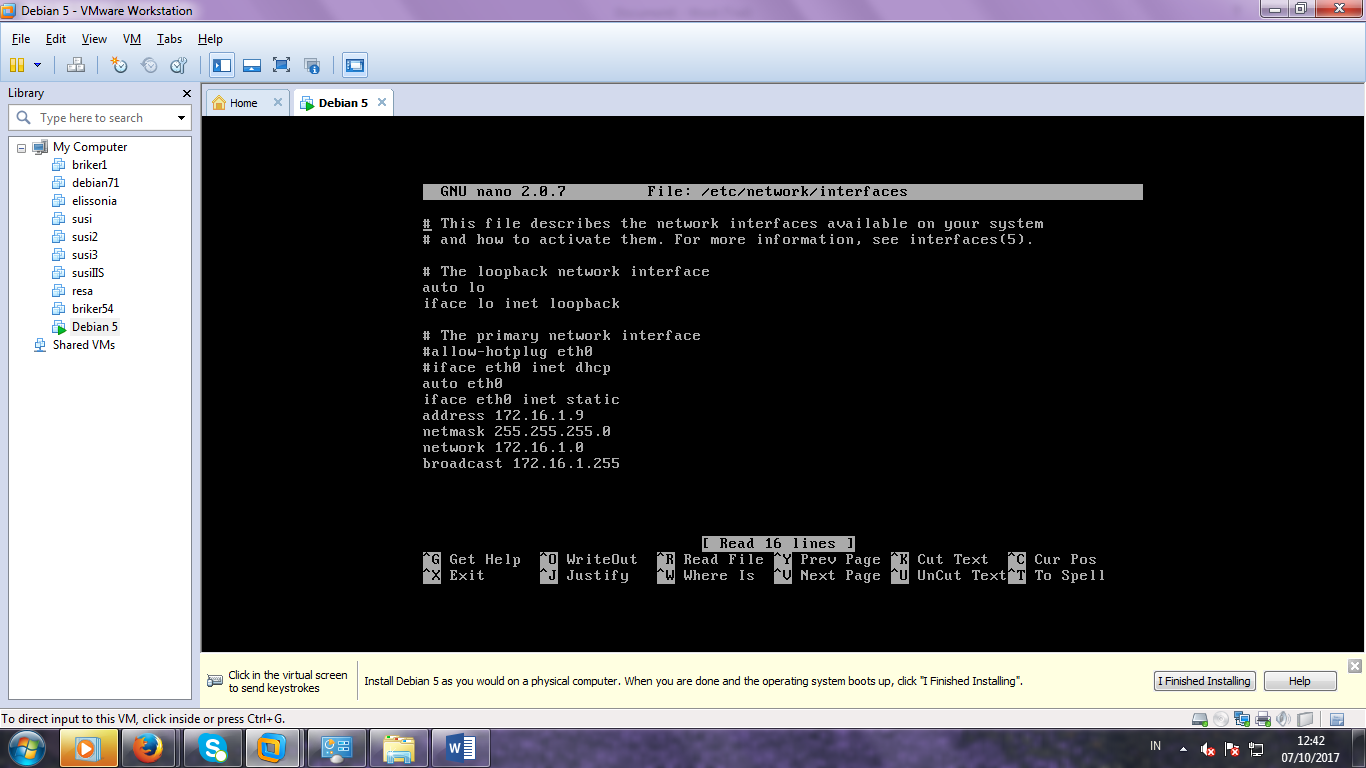Open the suspend button dropdown arrow
Screen dimensions: 1366x768
(x=38, y=64)
